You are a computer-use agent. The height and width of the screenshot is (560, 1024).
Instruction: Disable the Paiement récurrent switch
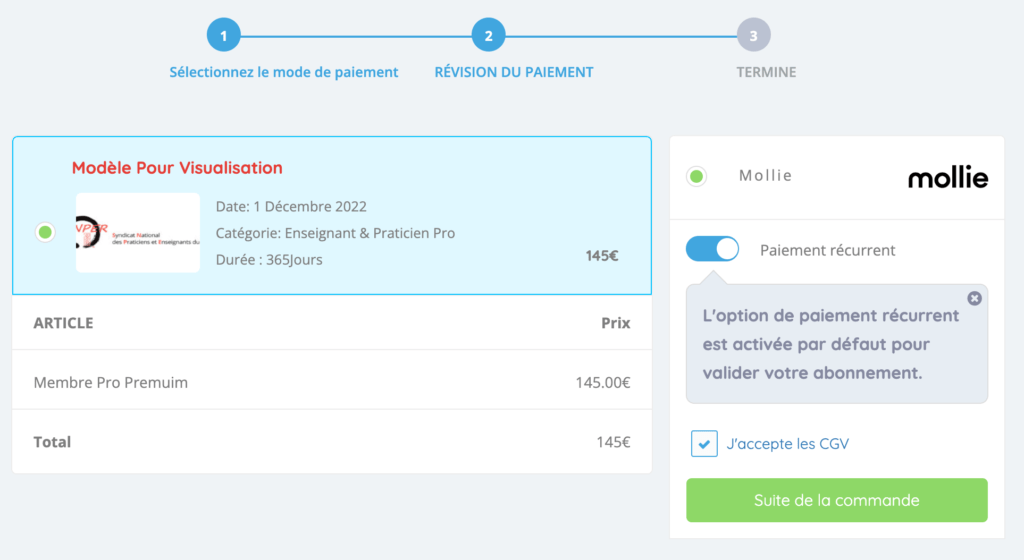(712, 249)
